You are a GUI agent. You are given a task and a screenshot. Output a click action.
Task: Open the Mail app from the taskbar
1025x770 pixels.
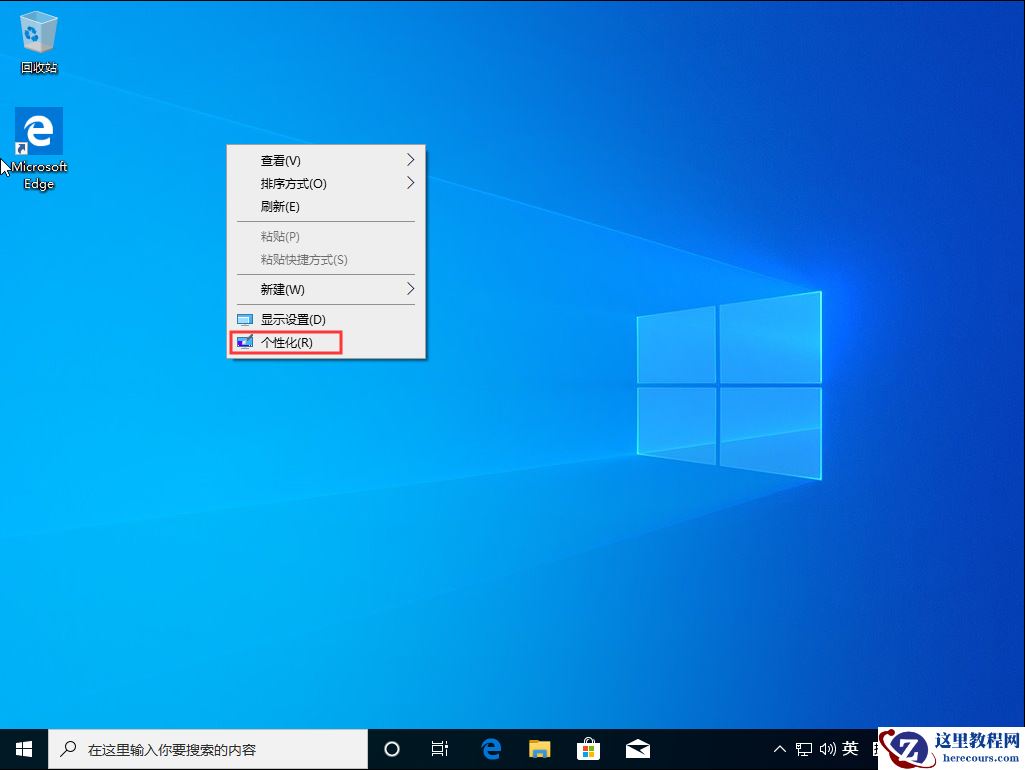[637, 748]
